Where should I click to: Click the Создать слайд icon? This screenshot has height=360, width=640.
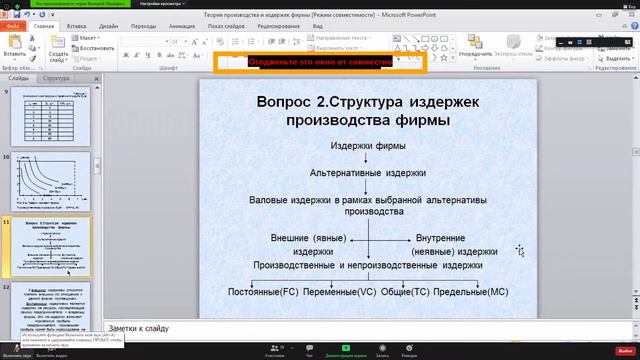(58, 42)
